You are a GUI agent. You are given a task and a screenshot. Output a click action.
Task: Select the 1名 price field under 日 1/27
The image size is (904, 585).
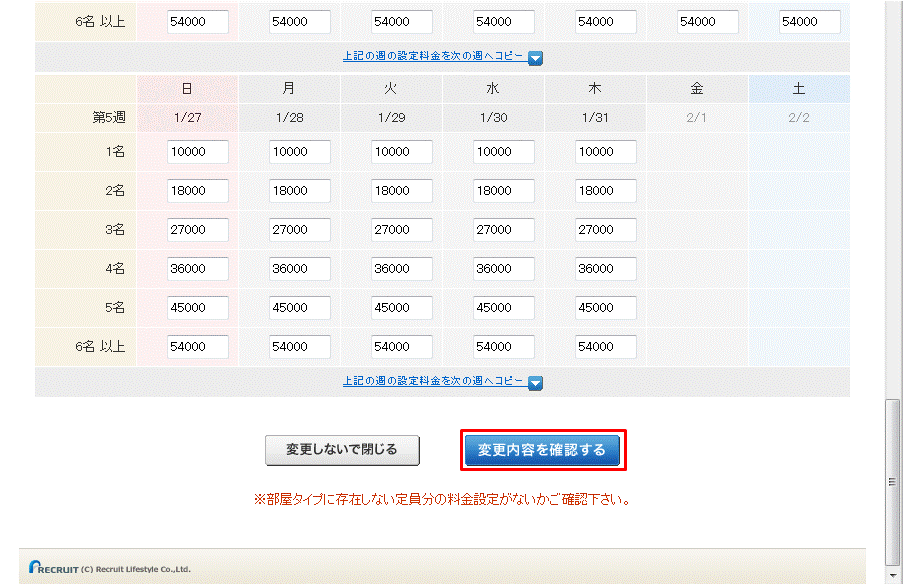tap(196, 151)
